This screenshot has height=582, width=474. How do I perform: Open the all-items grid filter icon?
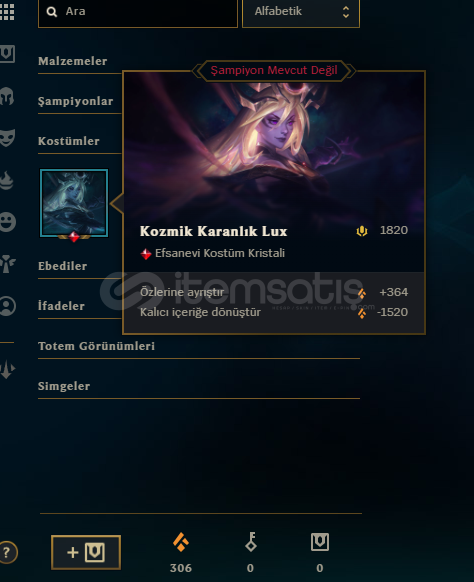[7, 12]
